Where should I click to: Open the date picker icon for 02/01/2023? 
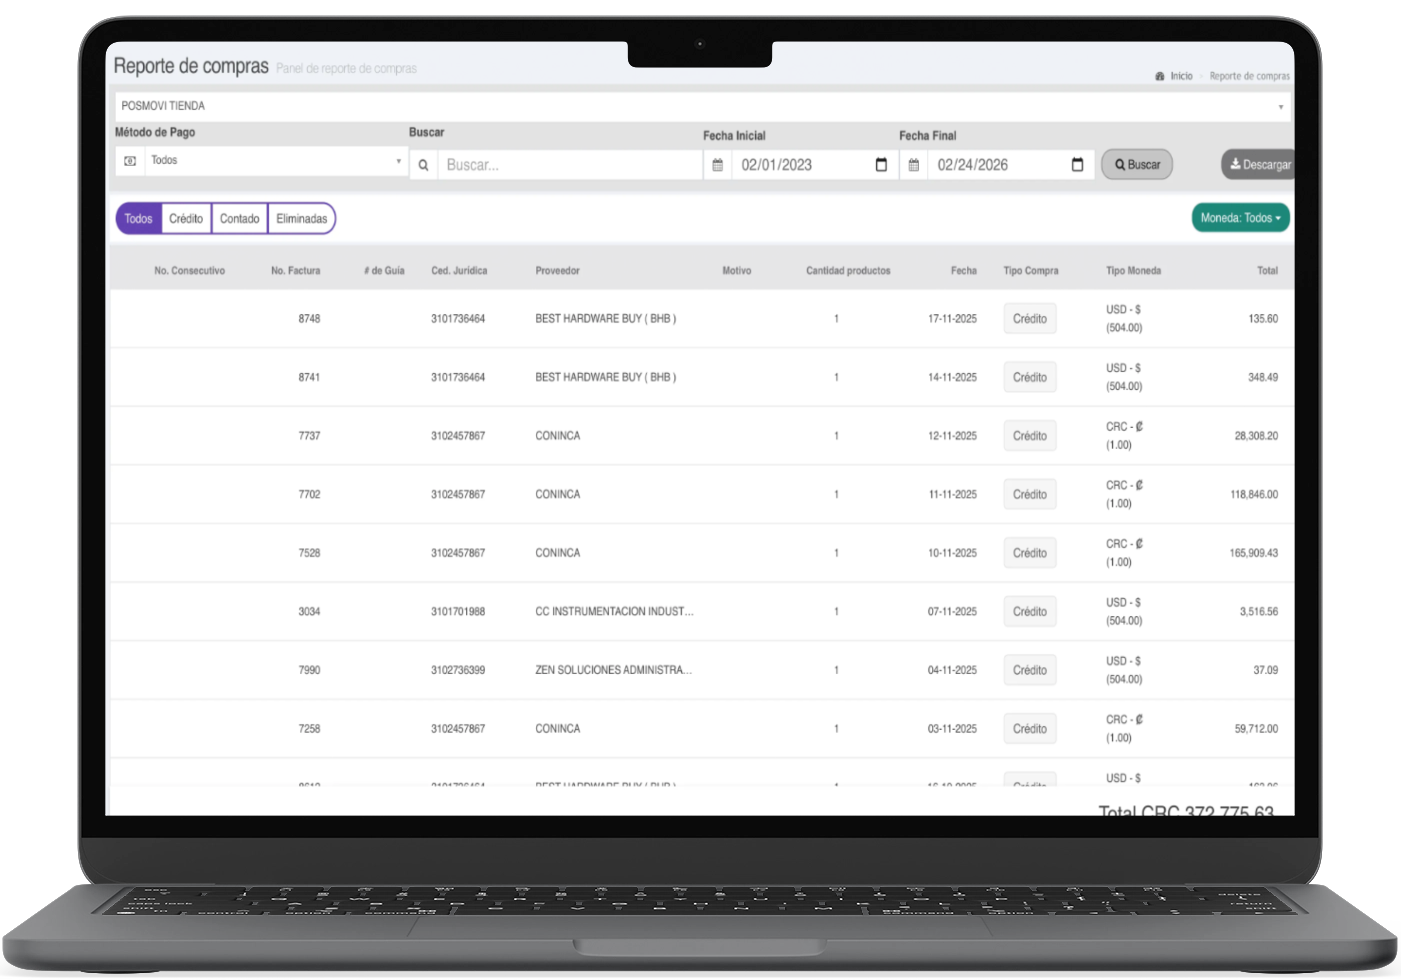[880, 164]
